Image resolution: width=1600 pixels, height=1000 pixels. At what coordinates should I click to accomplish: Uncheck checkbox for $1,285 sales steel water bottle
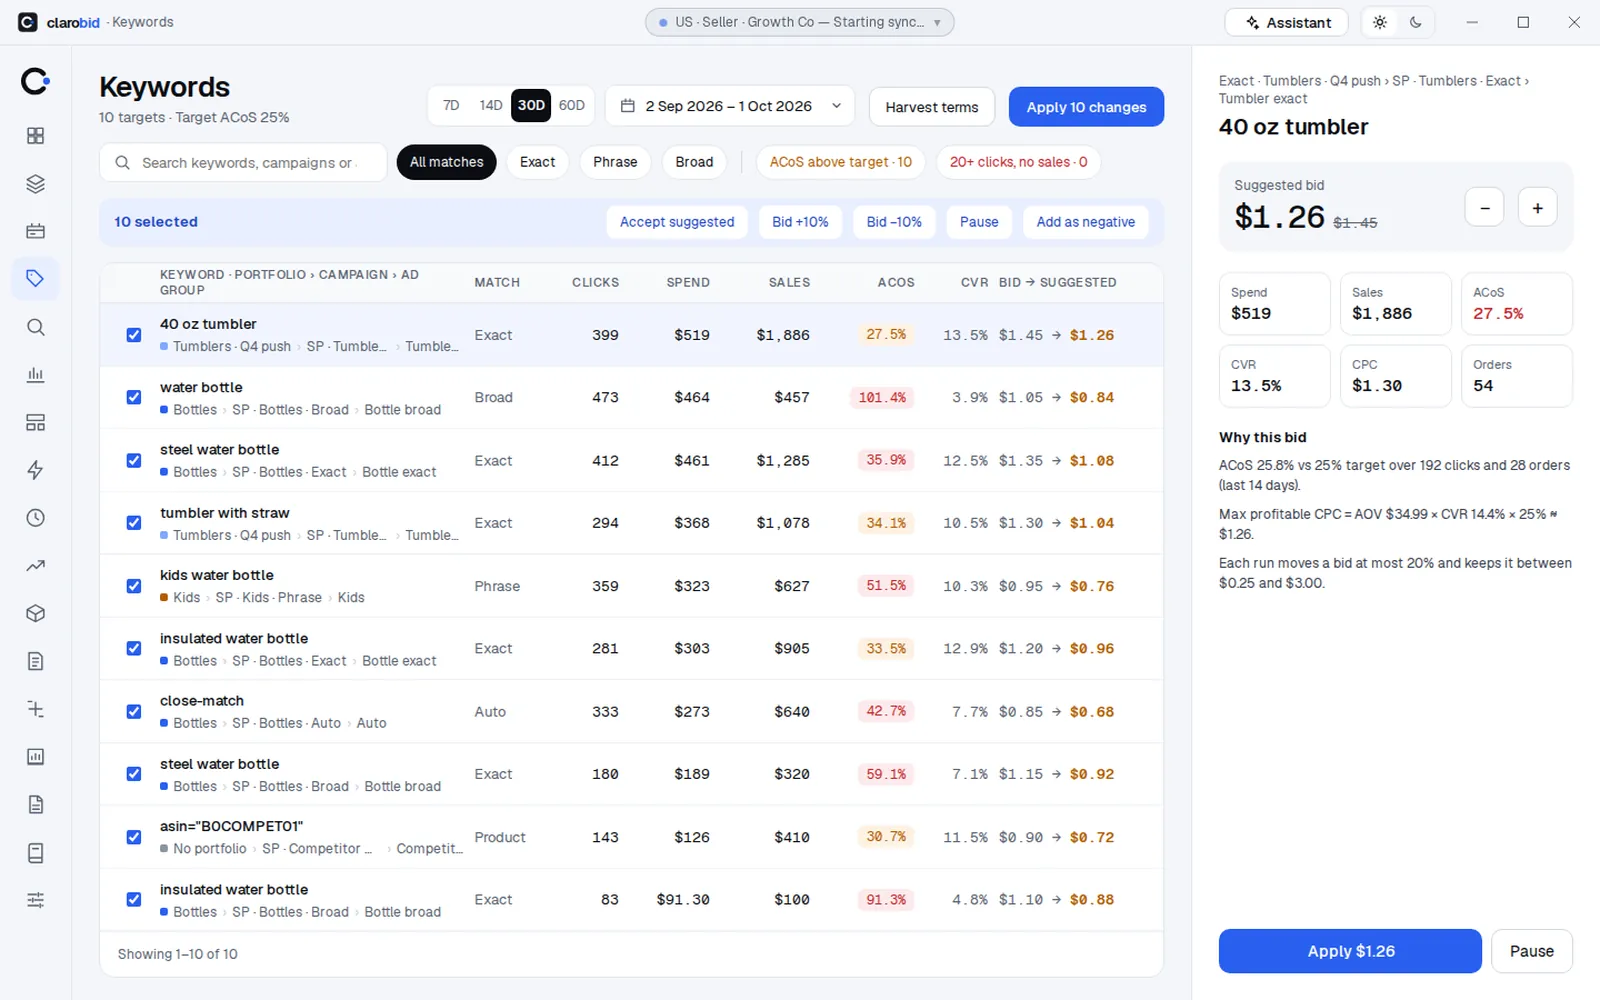click(134, 461)
